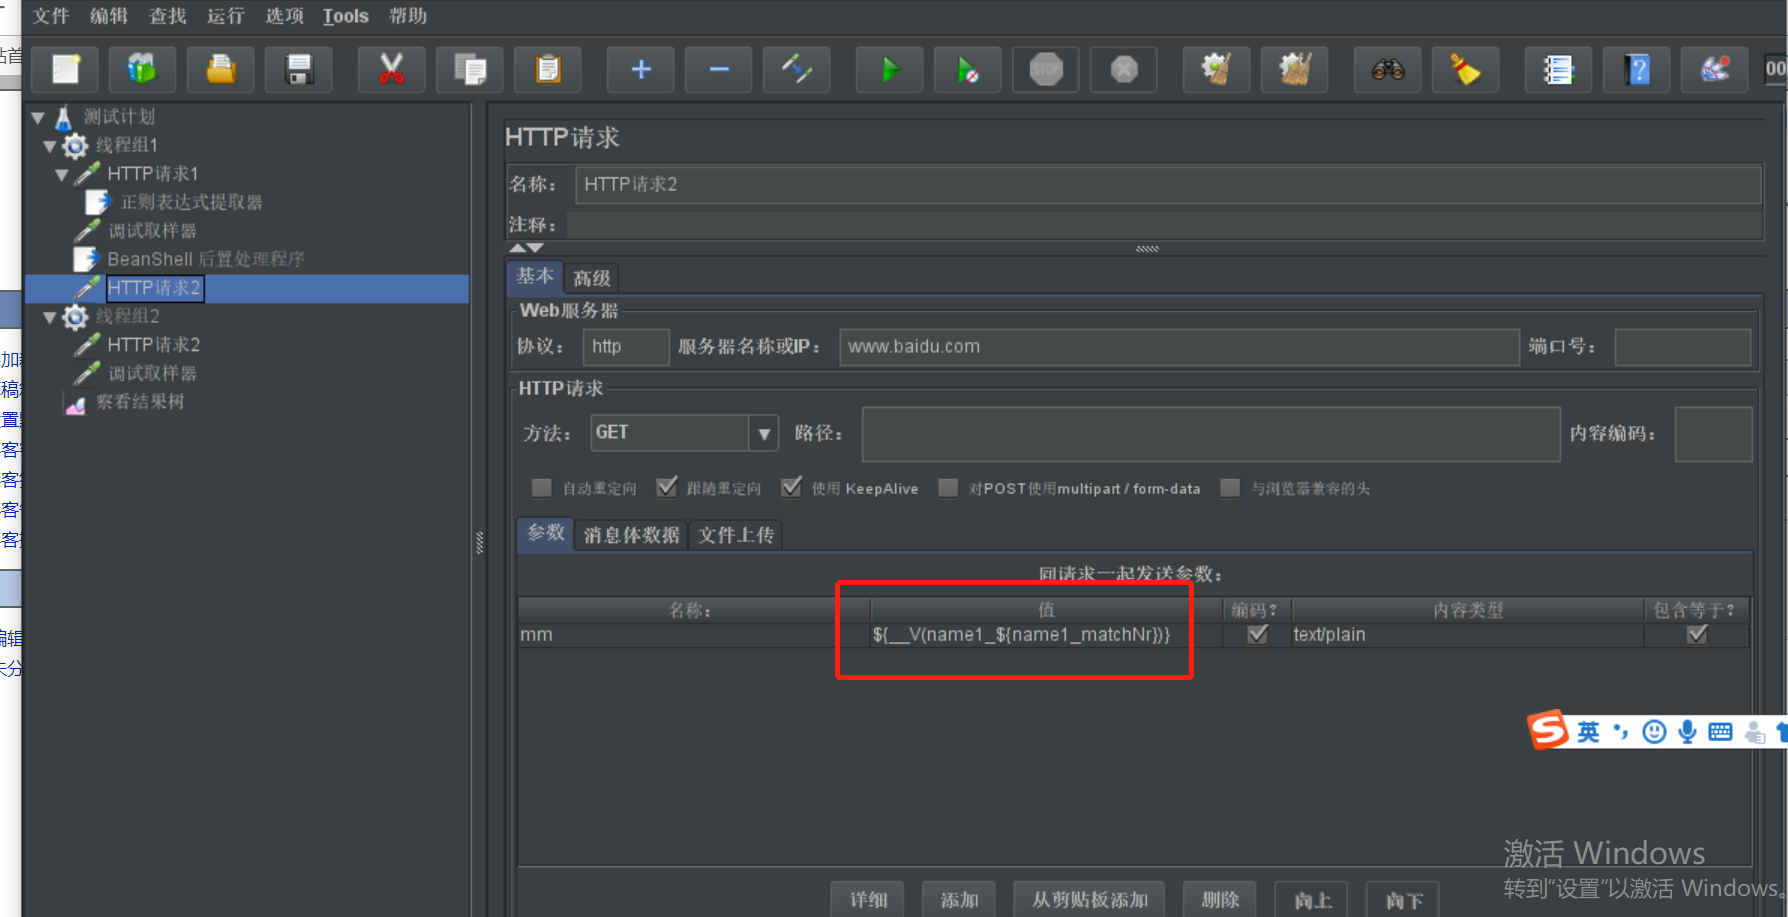Click the 详细 button
The height and width of the screenshot is (917, 1788).
(x=868, y=899)
